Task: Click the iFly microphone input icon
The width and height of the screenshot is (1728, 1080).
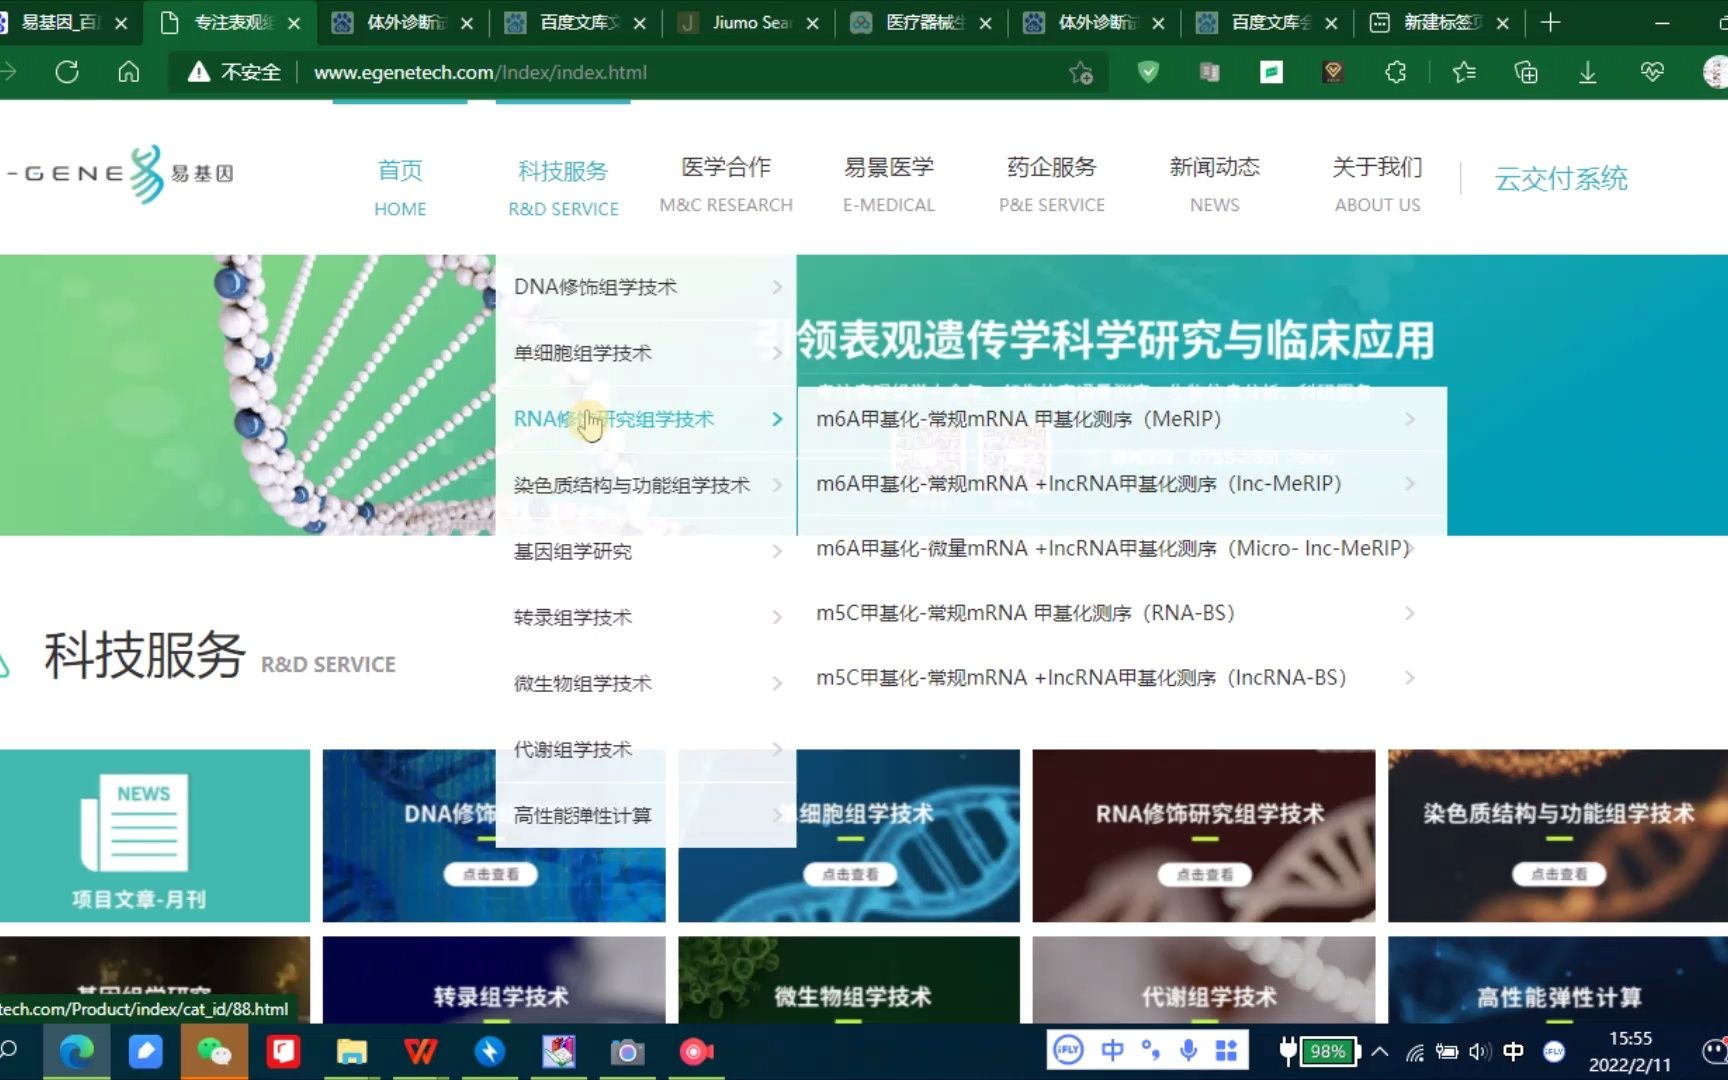Action: point(1188,1050)
